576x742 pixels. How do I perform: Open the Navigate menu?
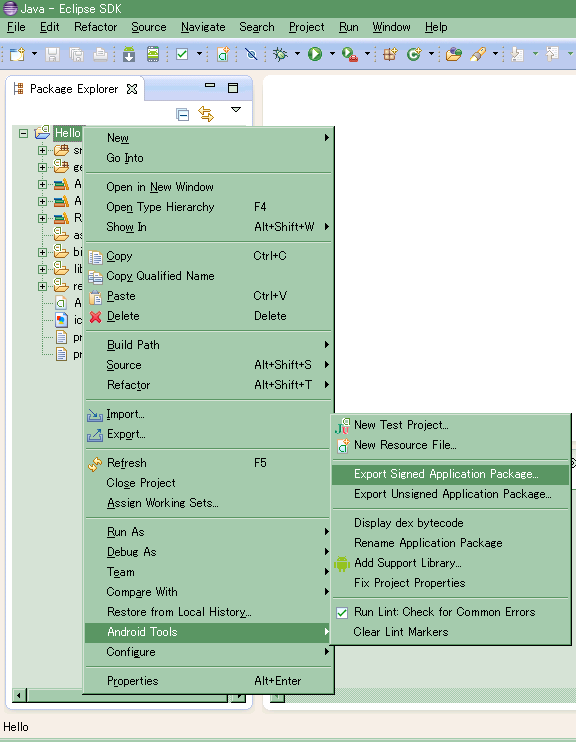(203, 27)
